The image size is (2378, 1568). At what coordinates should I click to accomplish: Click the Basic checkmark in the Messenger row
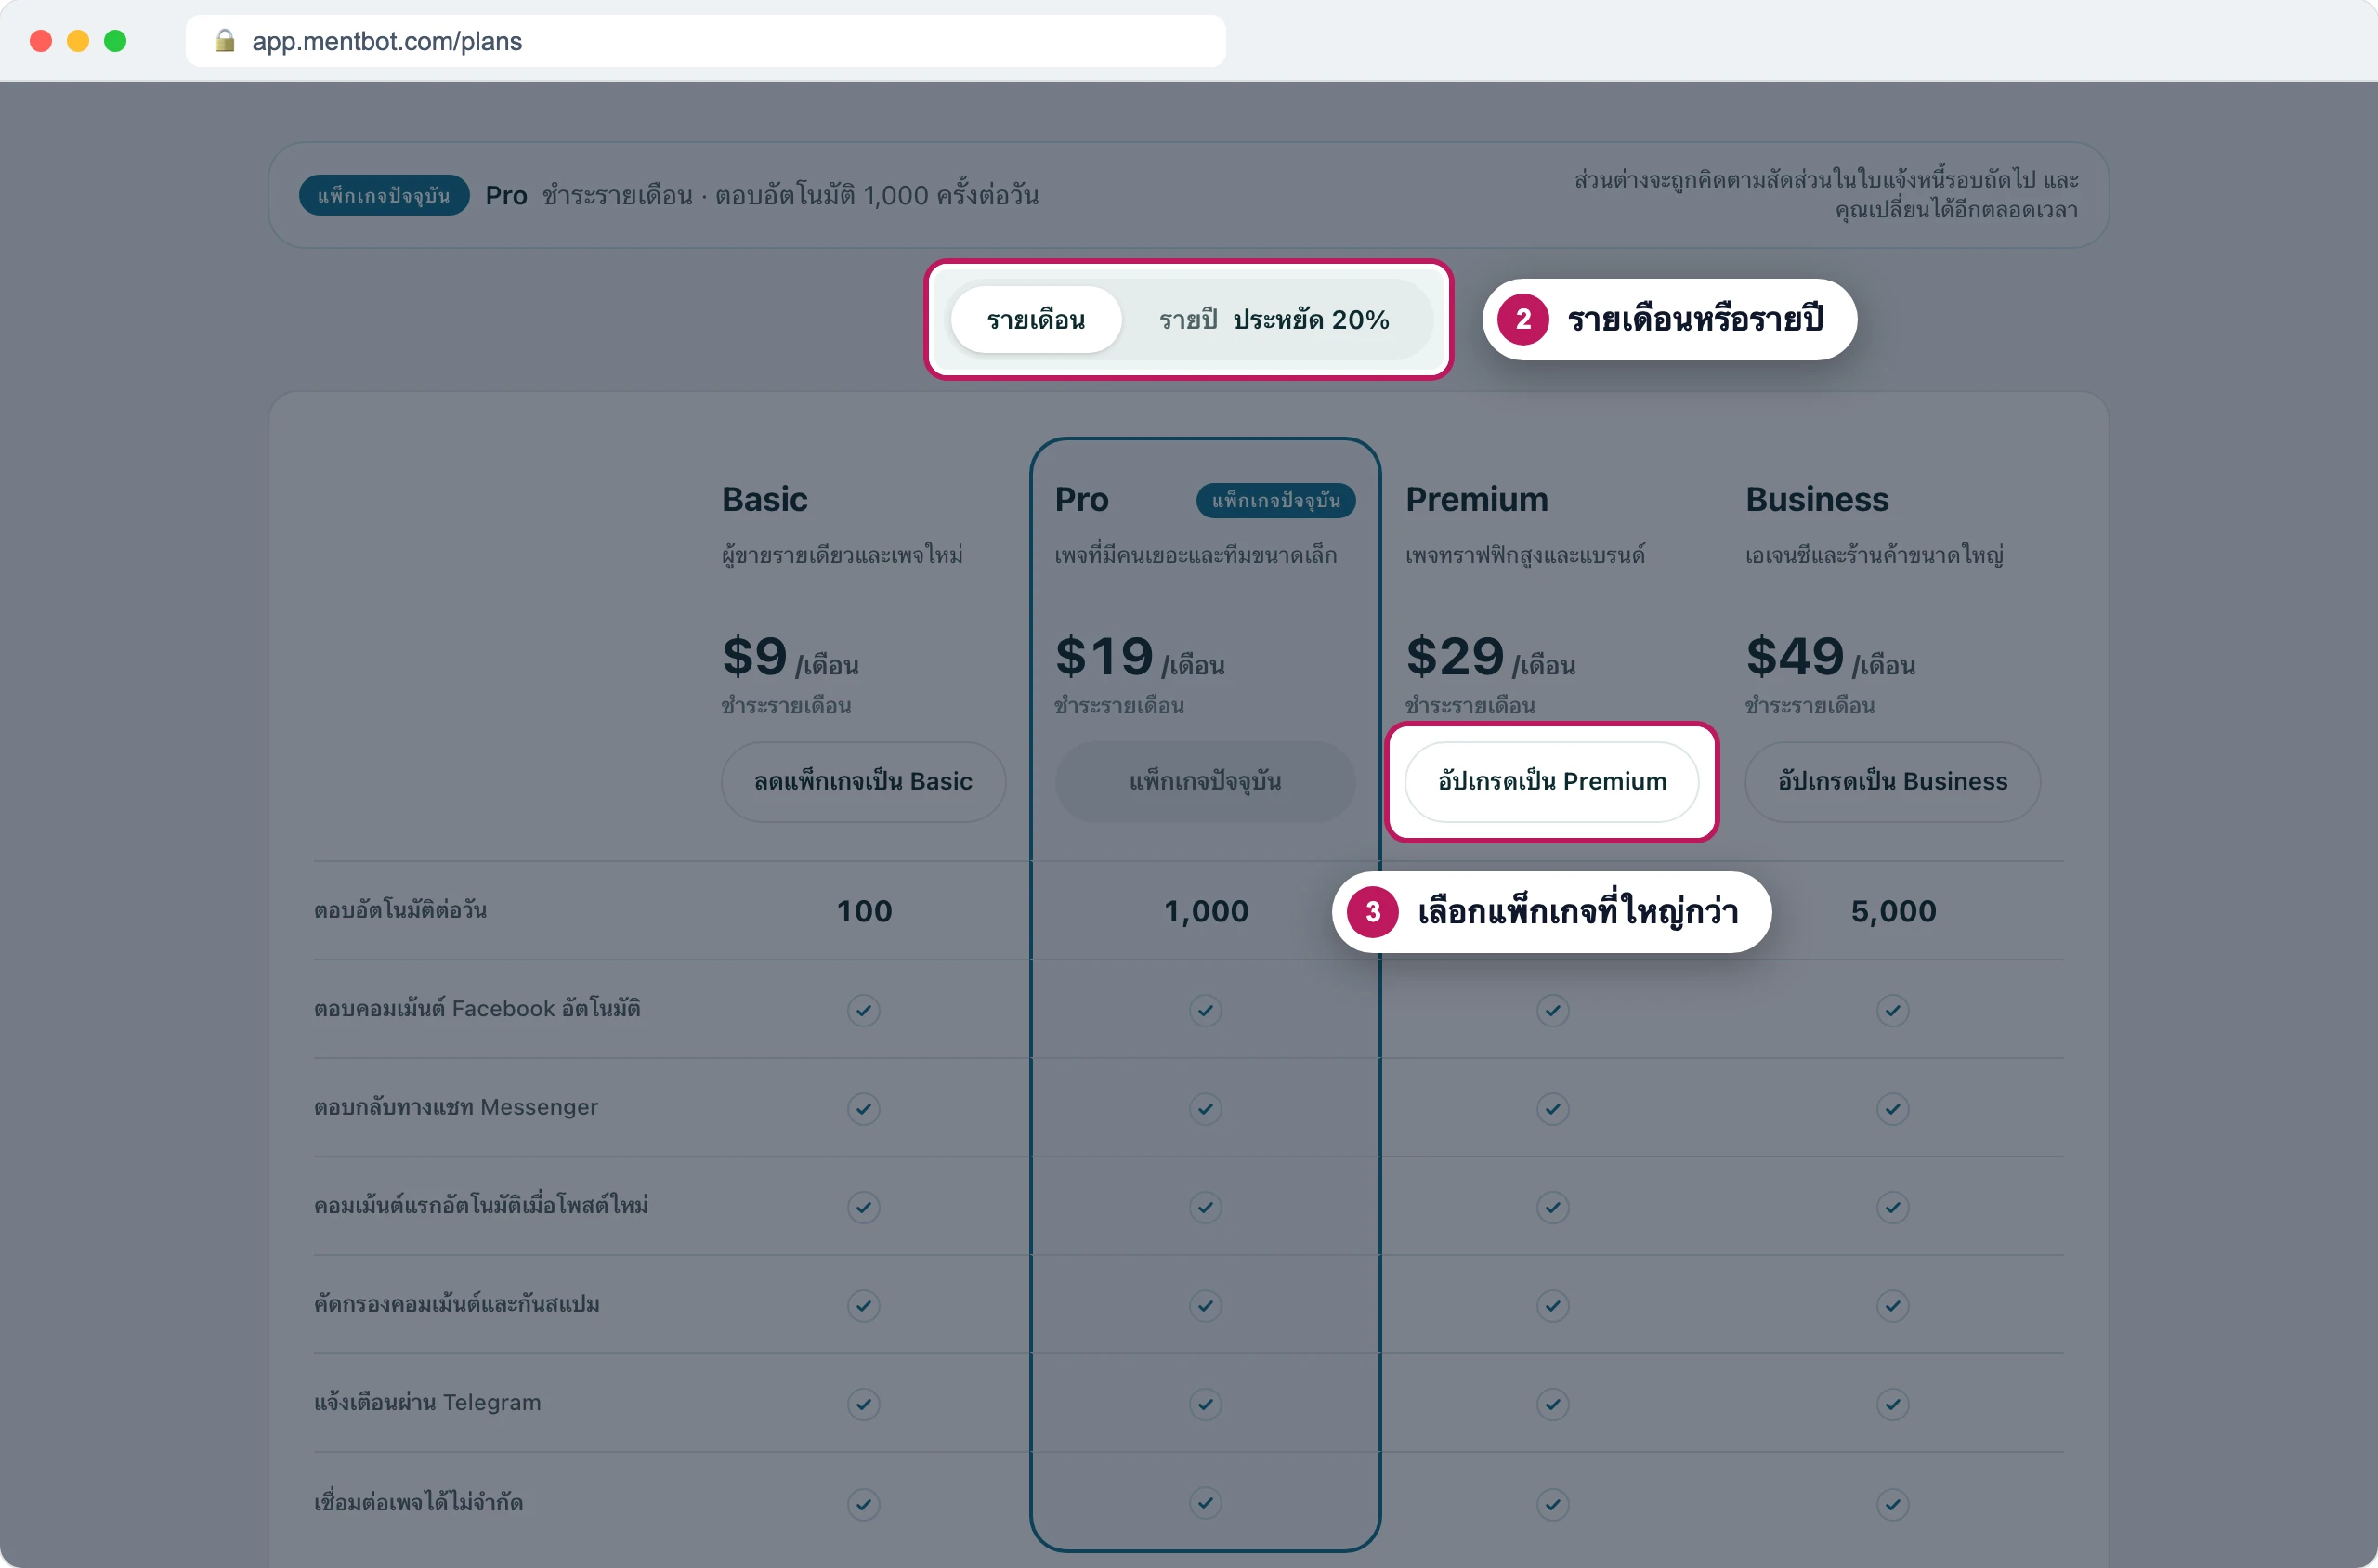point(863,1108)
